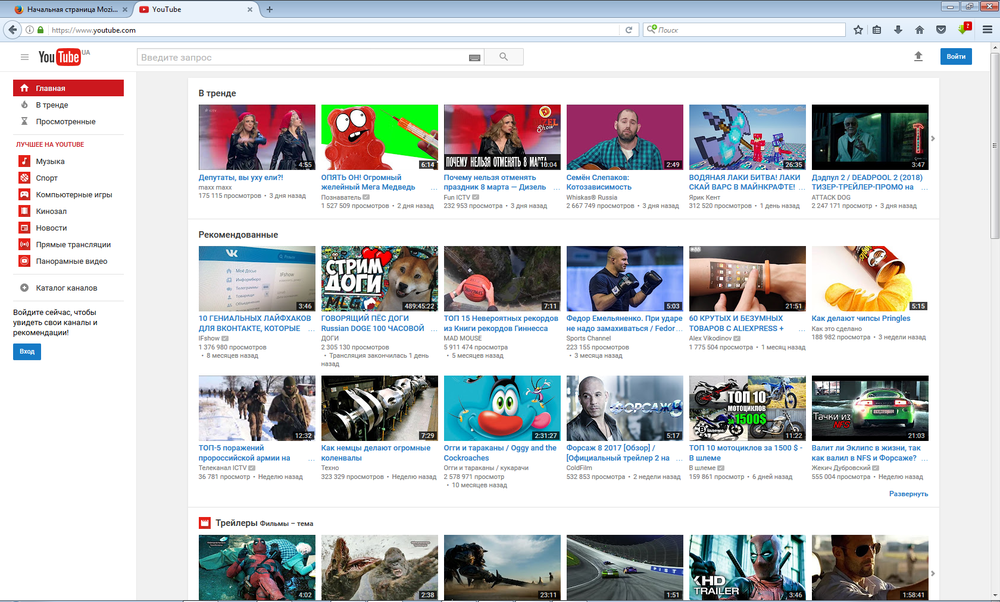Open the Спорт category in sidebar

click(46, 178)
